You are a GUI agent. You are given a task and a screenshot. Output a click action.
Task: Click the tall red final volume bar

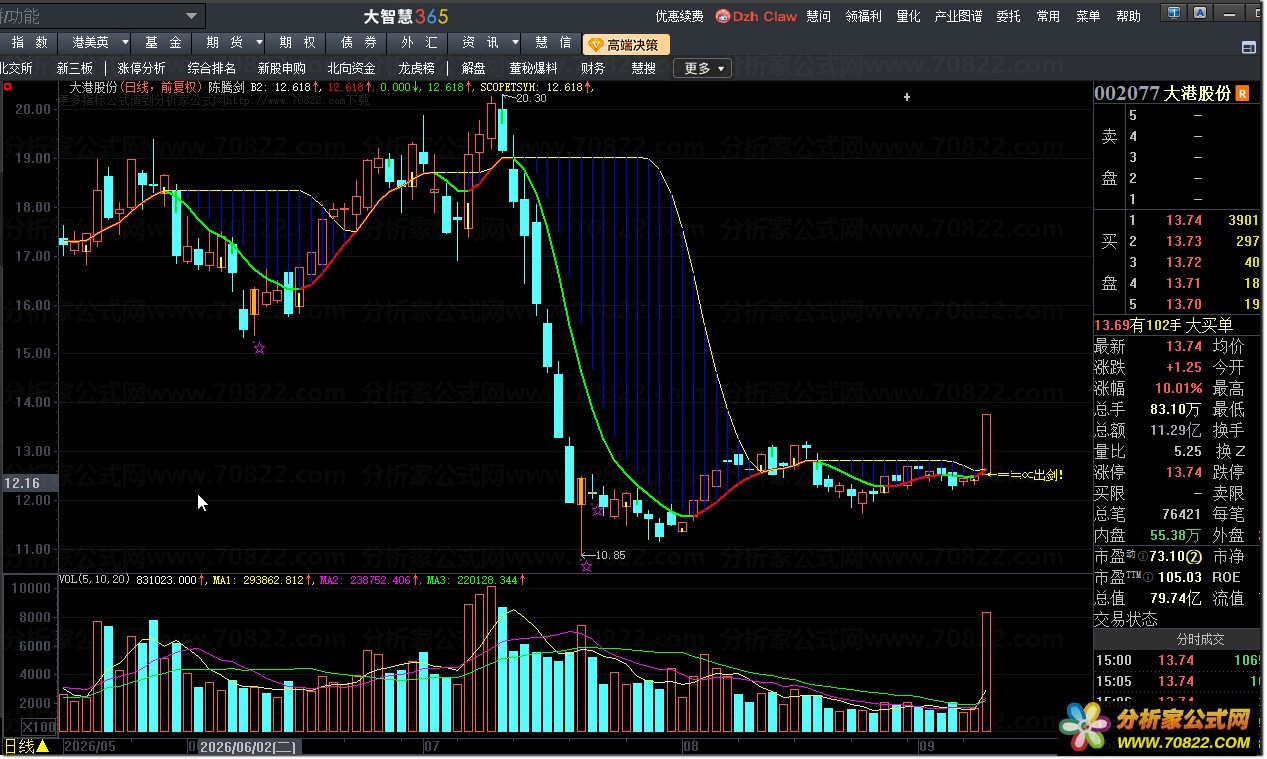[986, 672]
